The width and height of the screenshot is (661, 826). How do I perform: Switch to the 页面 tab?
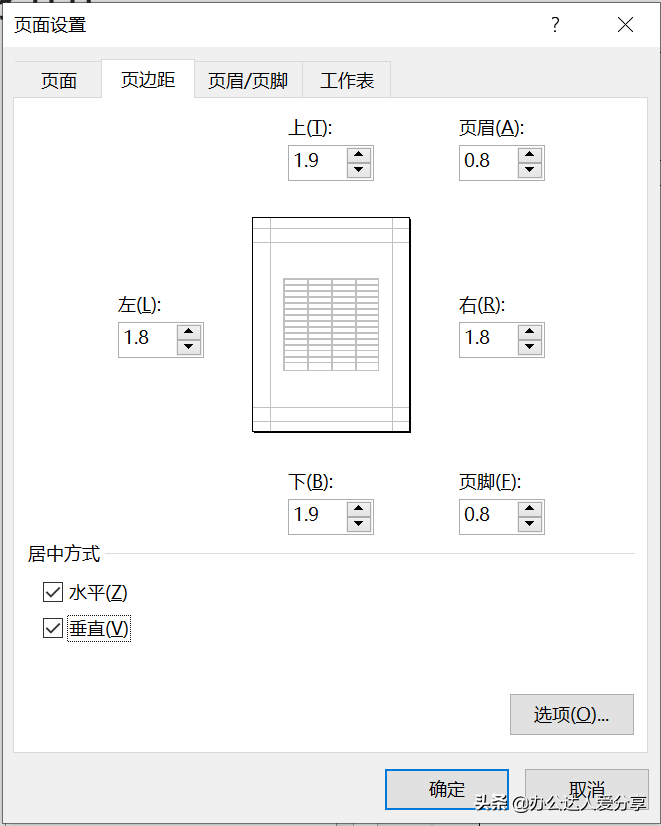[x=58, y=81]
